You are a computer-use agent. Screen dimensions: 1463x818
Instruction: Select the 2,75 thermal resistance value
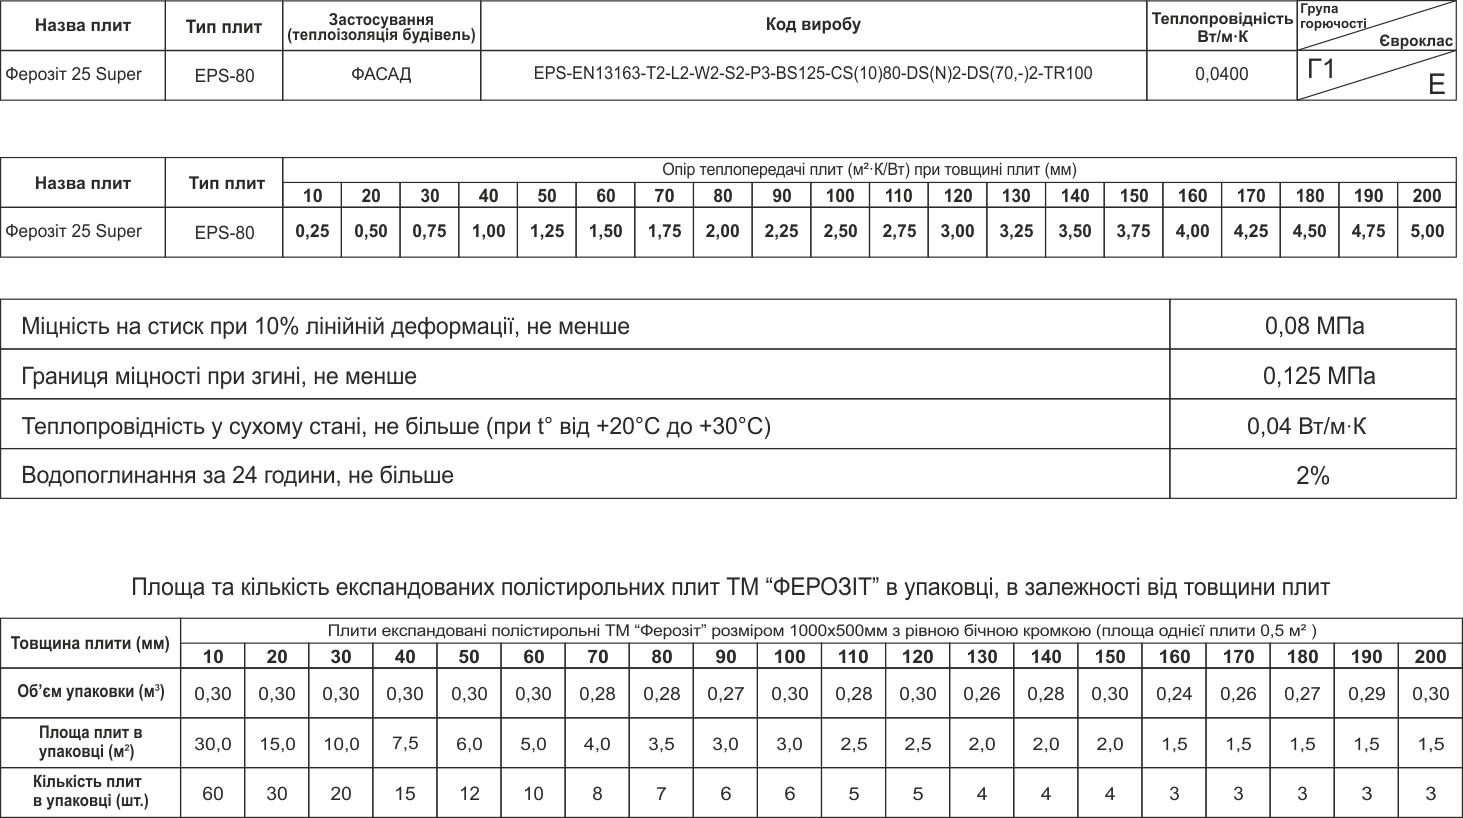click(x=899, y=232)
